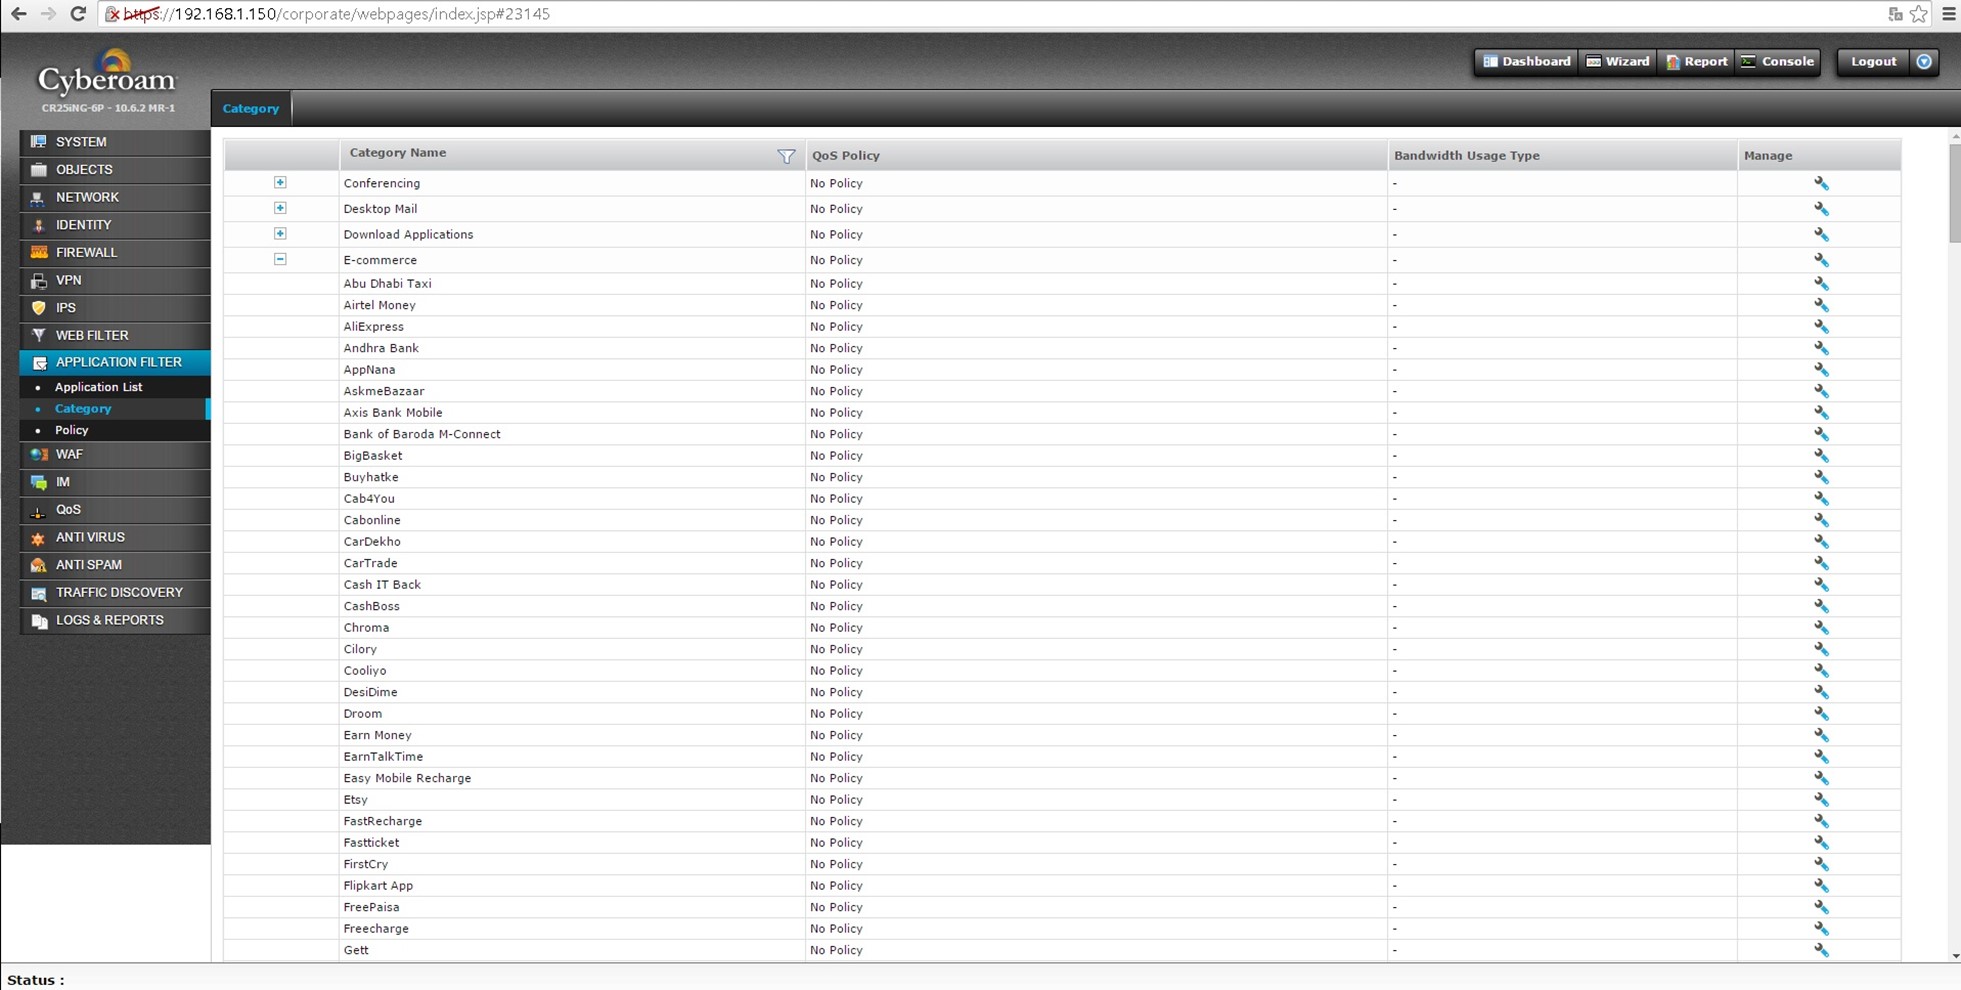The height and width of the screenshot is (990, 1961).
Task: Open the Report button
Action: [x=1697, y=62]
